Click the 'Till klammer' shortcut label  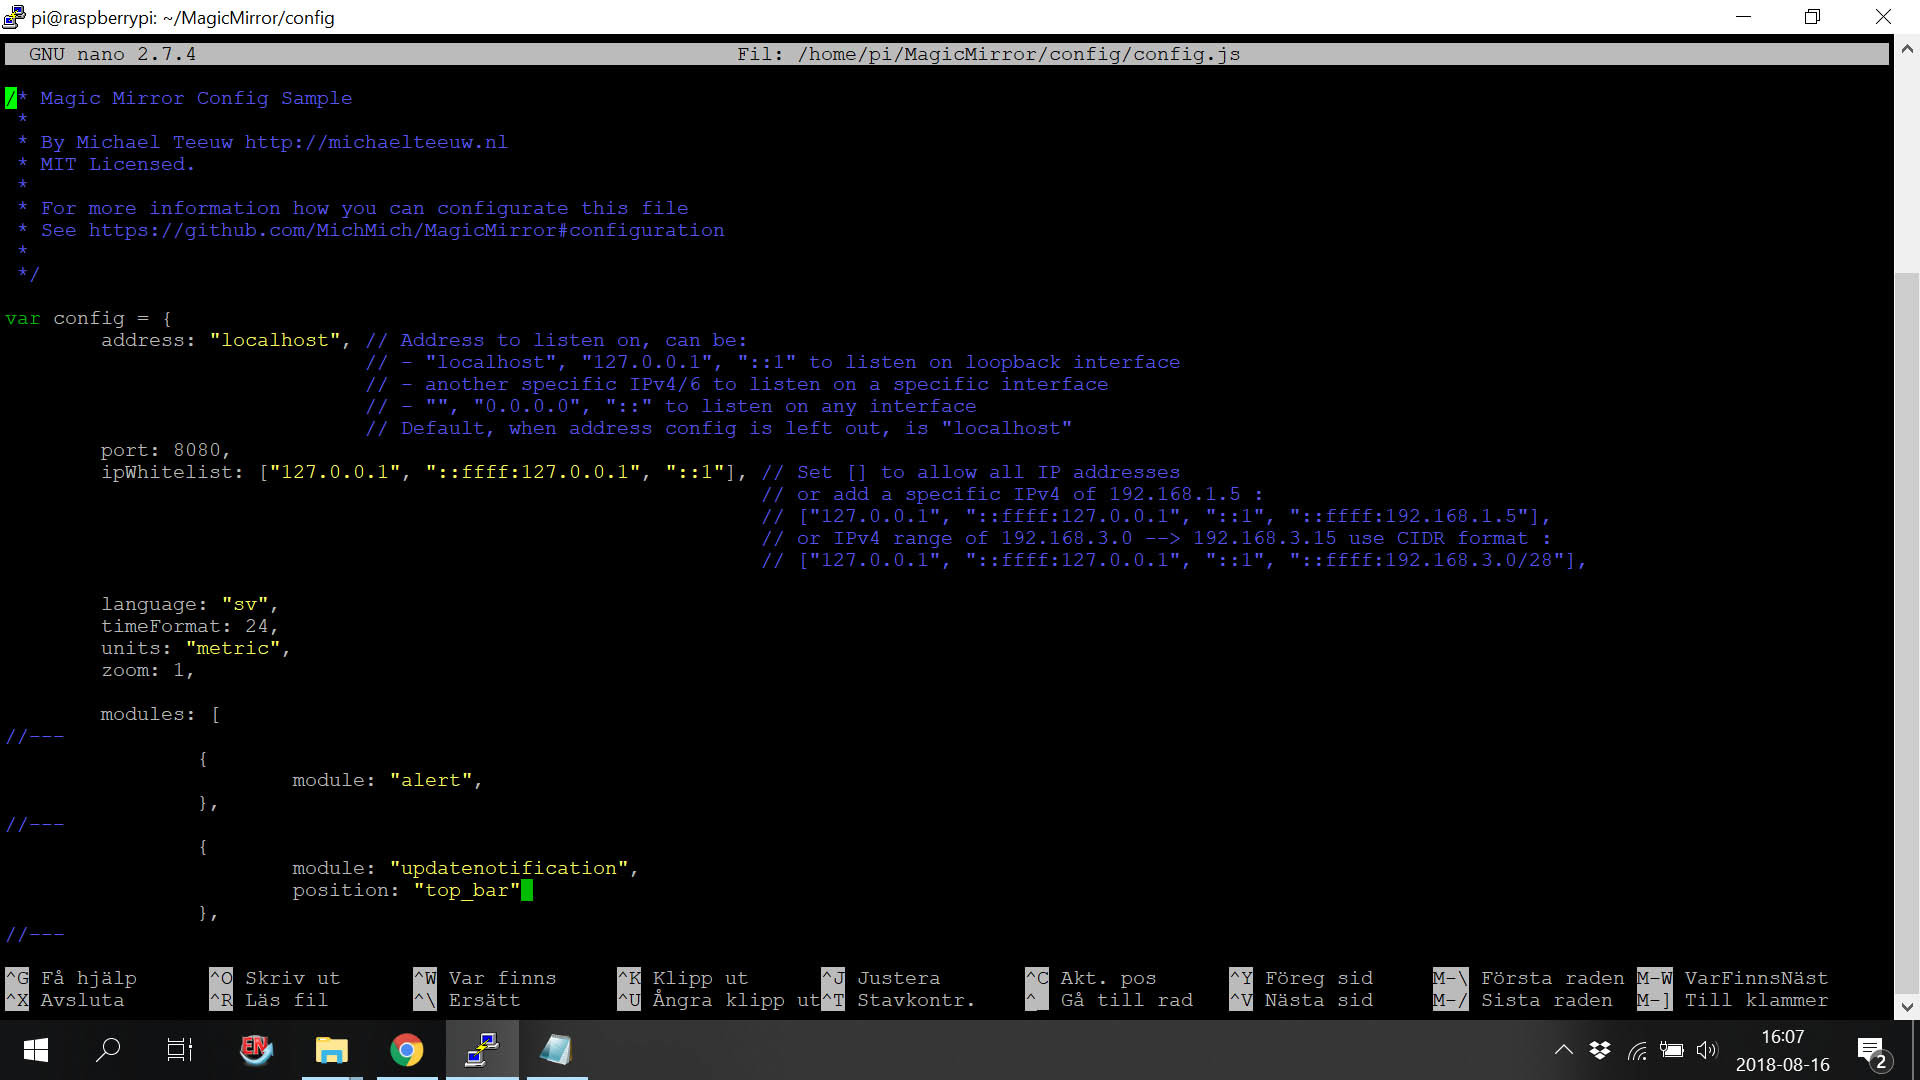pos(1756,1000)
